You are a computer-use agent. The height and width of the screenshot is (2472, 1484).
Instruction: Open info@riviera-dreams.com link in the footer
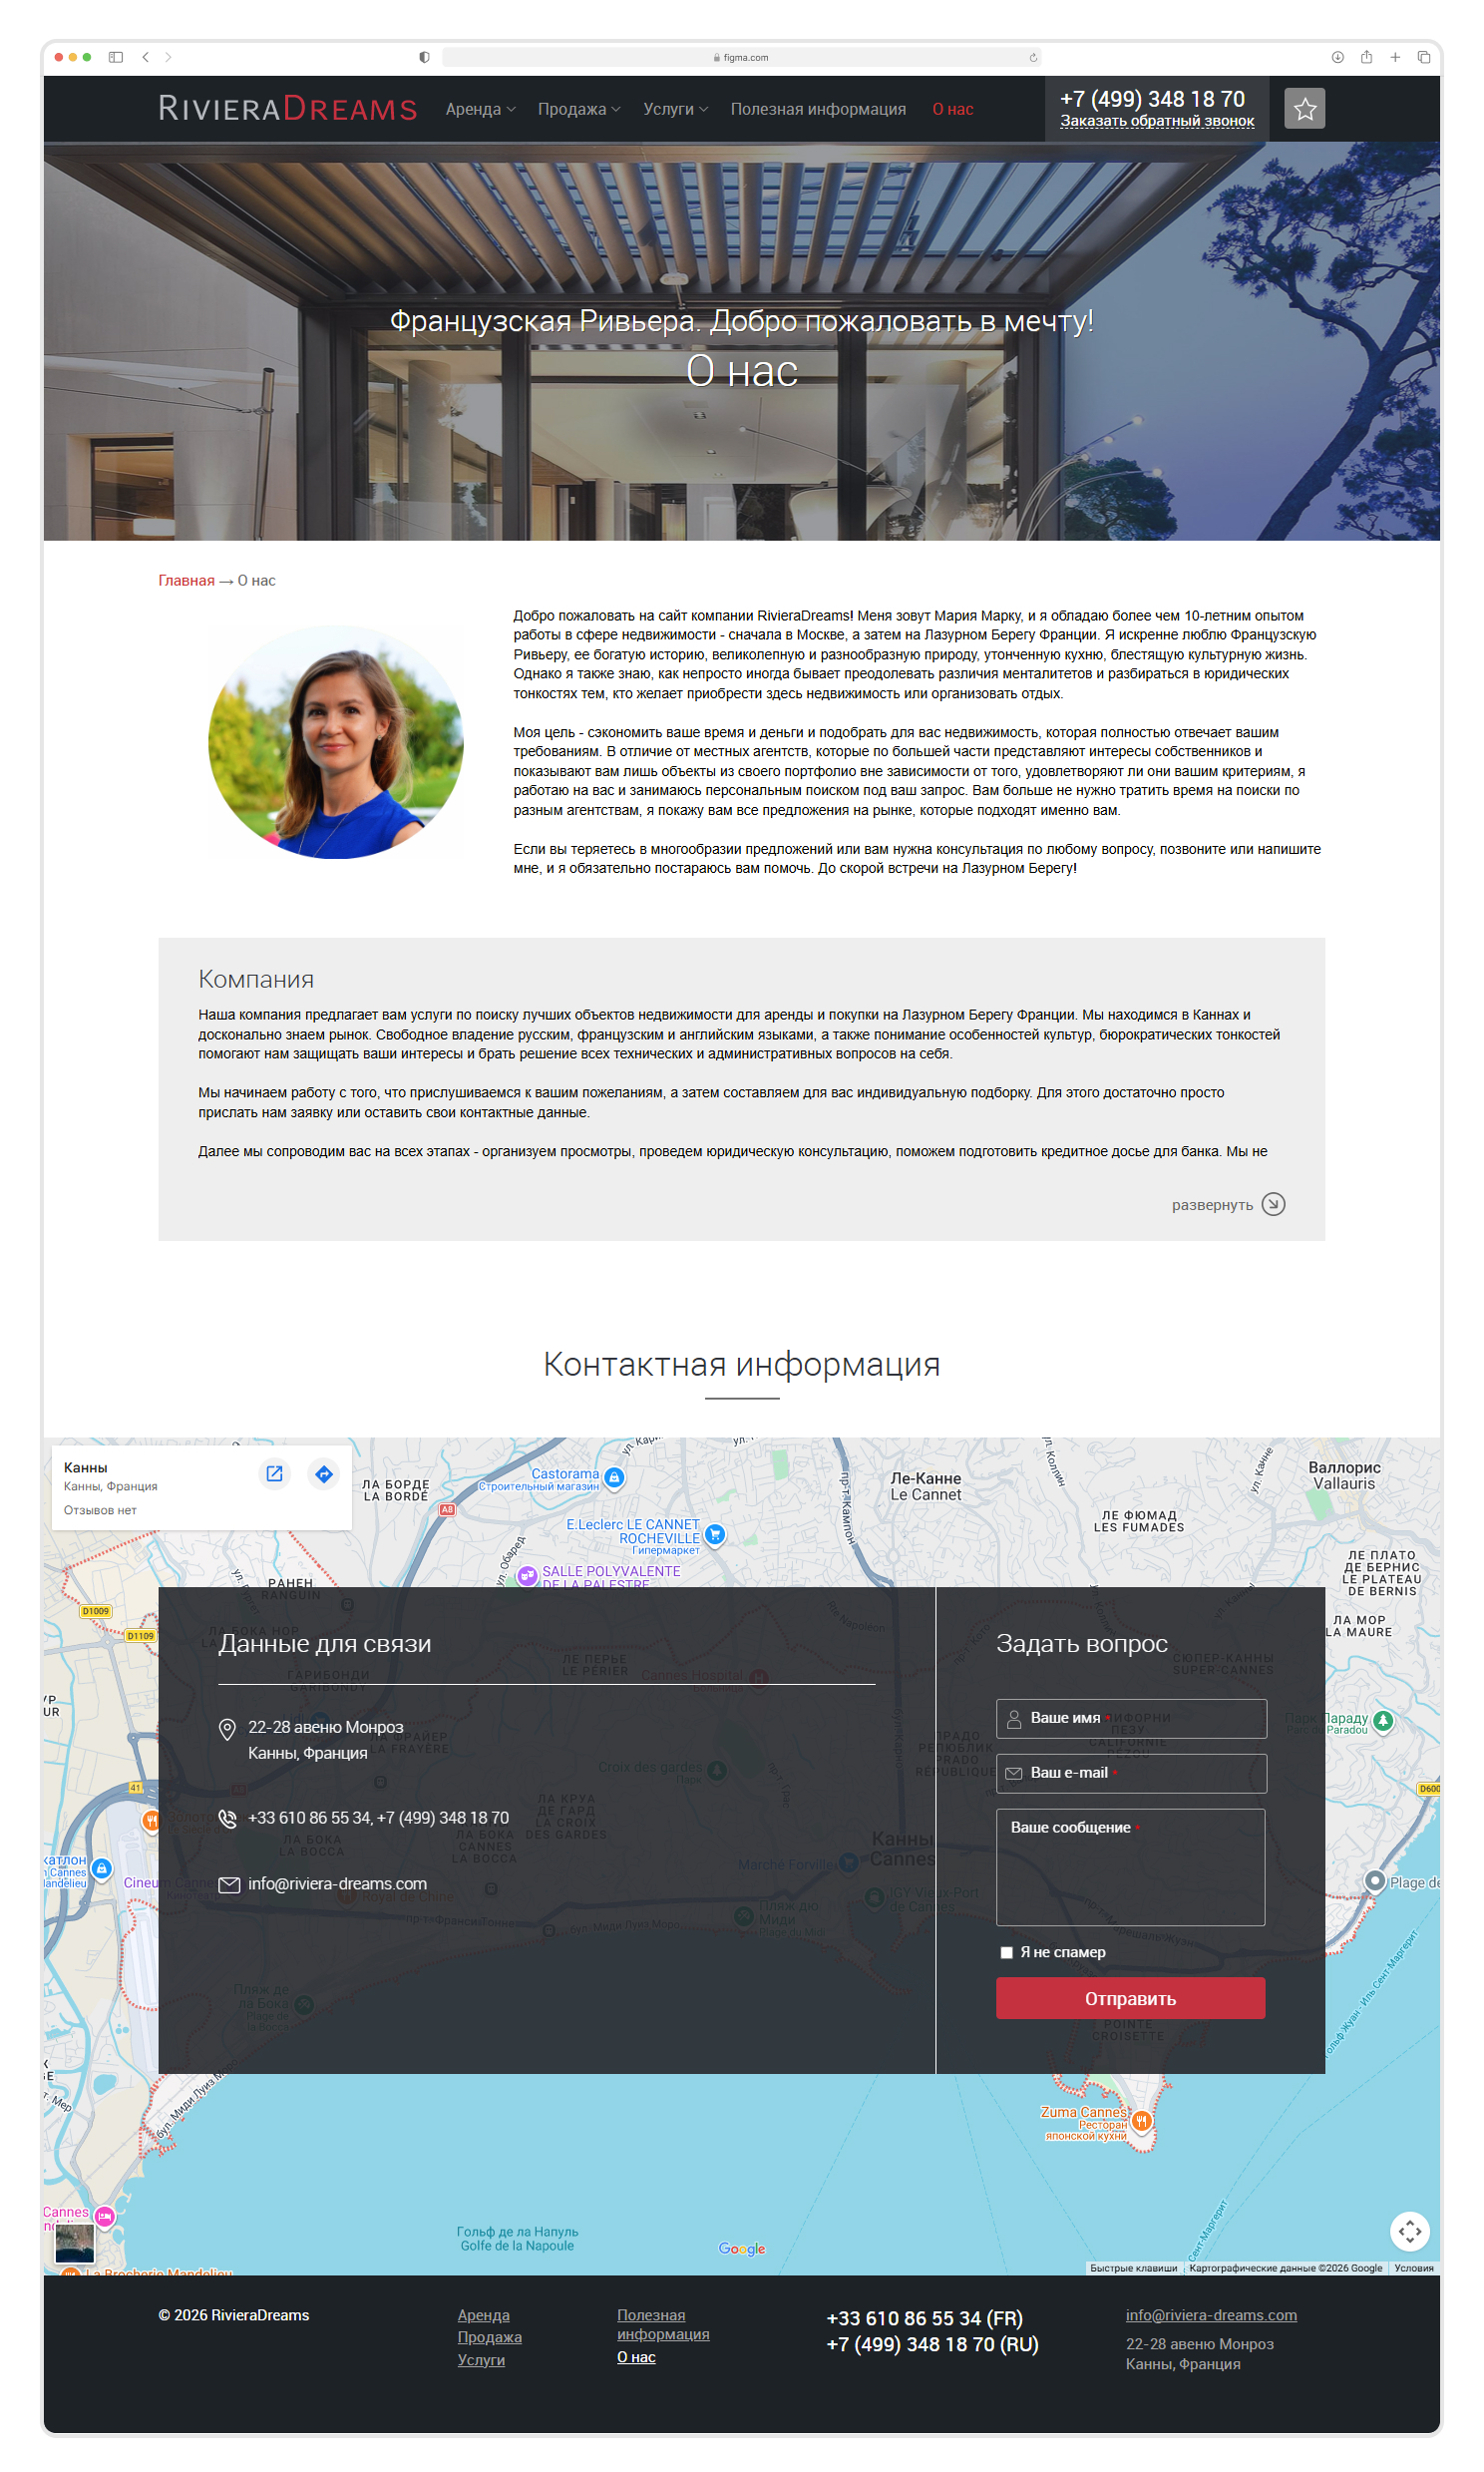coord(1211,2315)
